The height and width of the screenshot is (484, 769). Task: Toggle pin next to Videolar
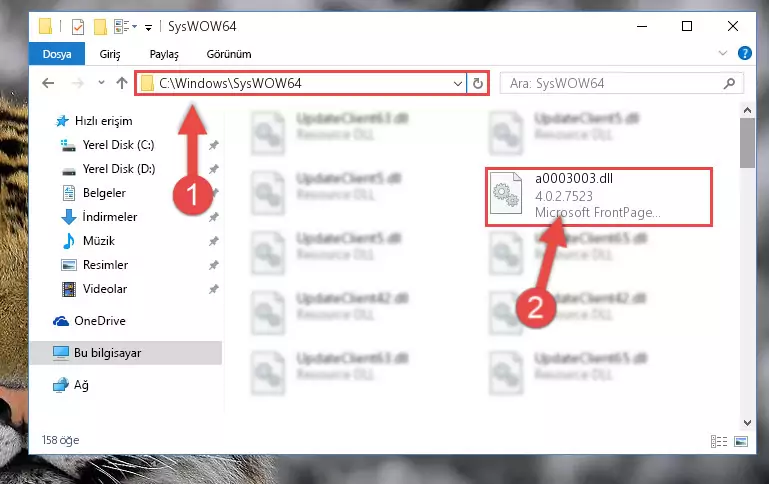(213, 289)
